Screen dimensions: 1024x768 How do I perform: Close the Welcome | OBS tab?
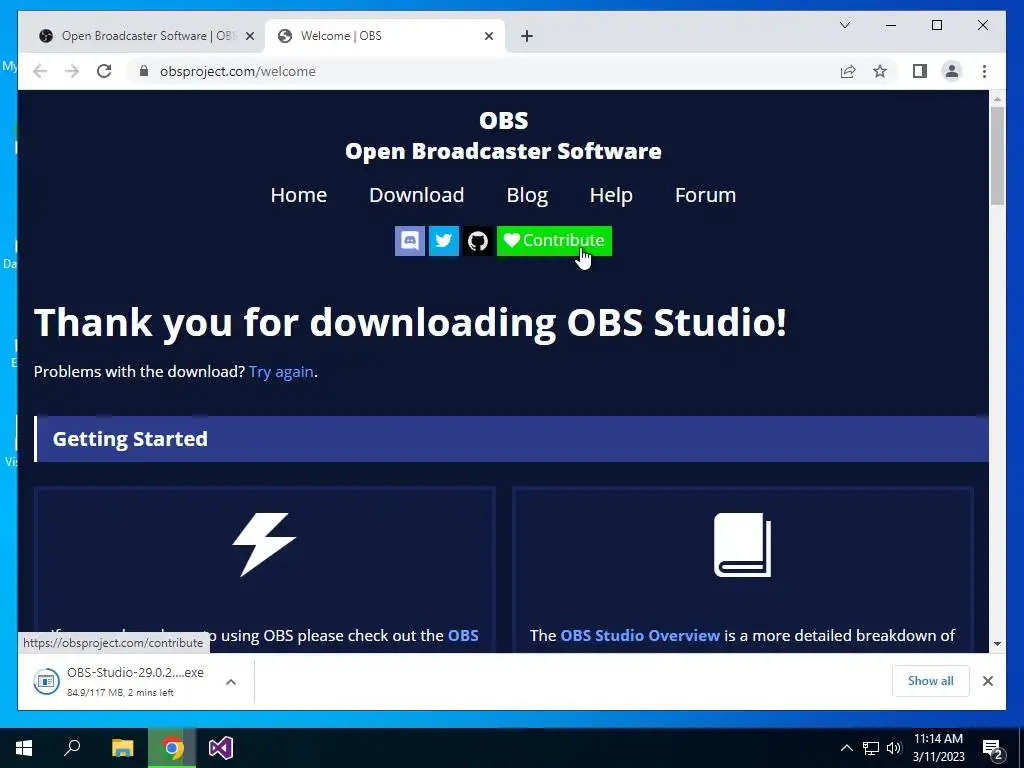pos(488,36)
